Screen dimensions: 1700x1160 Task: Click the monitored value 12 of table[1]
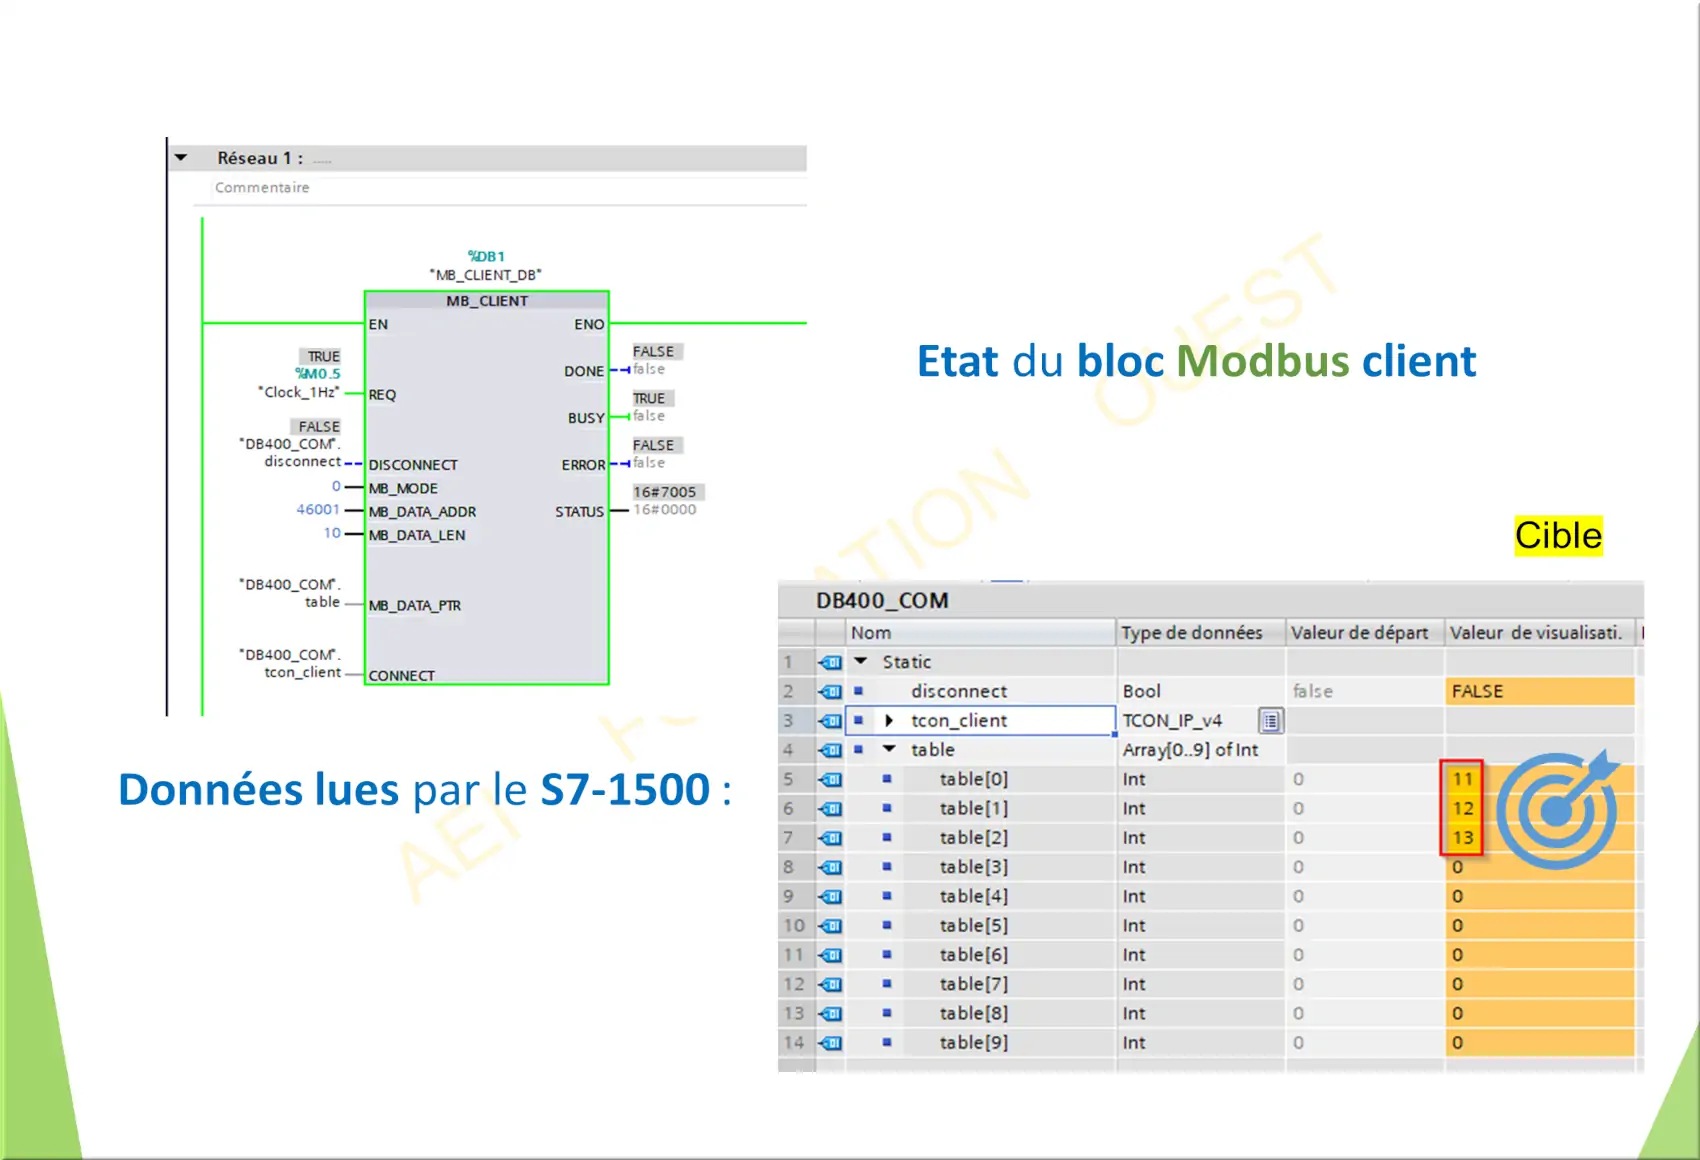[1463, 808]
